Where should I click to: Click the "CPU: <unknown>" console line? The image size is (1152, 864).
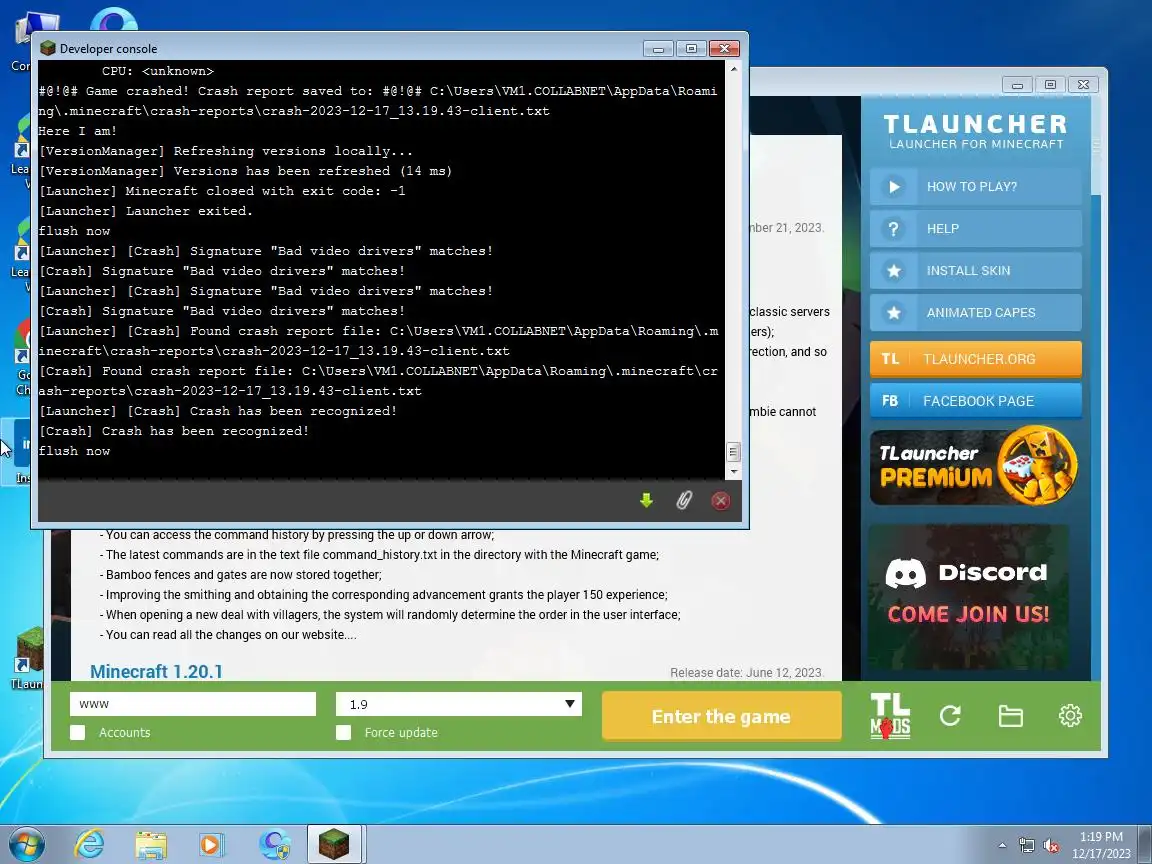coord(158,71)
